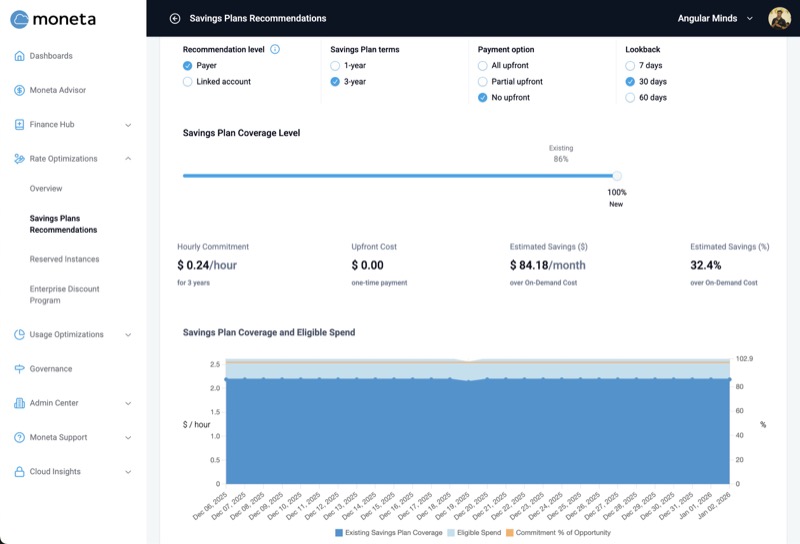Open the Overview link under Rate Optimizations

(46, 189)
